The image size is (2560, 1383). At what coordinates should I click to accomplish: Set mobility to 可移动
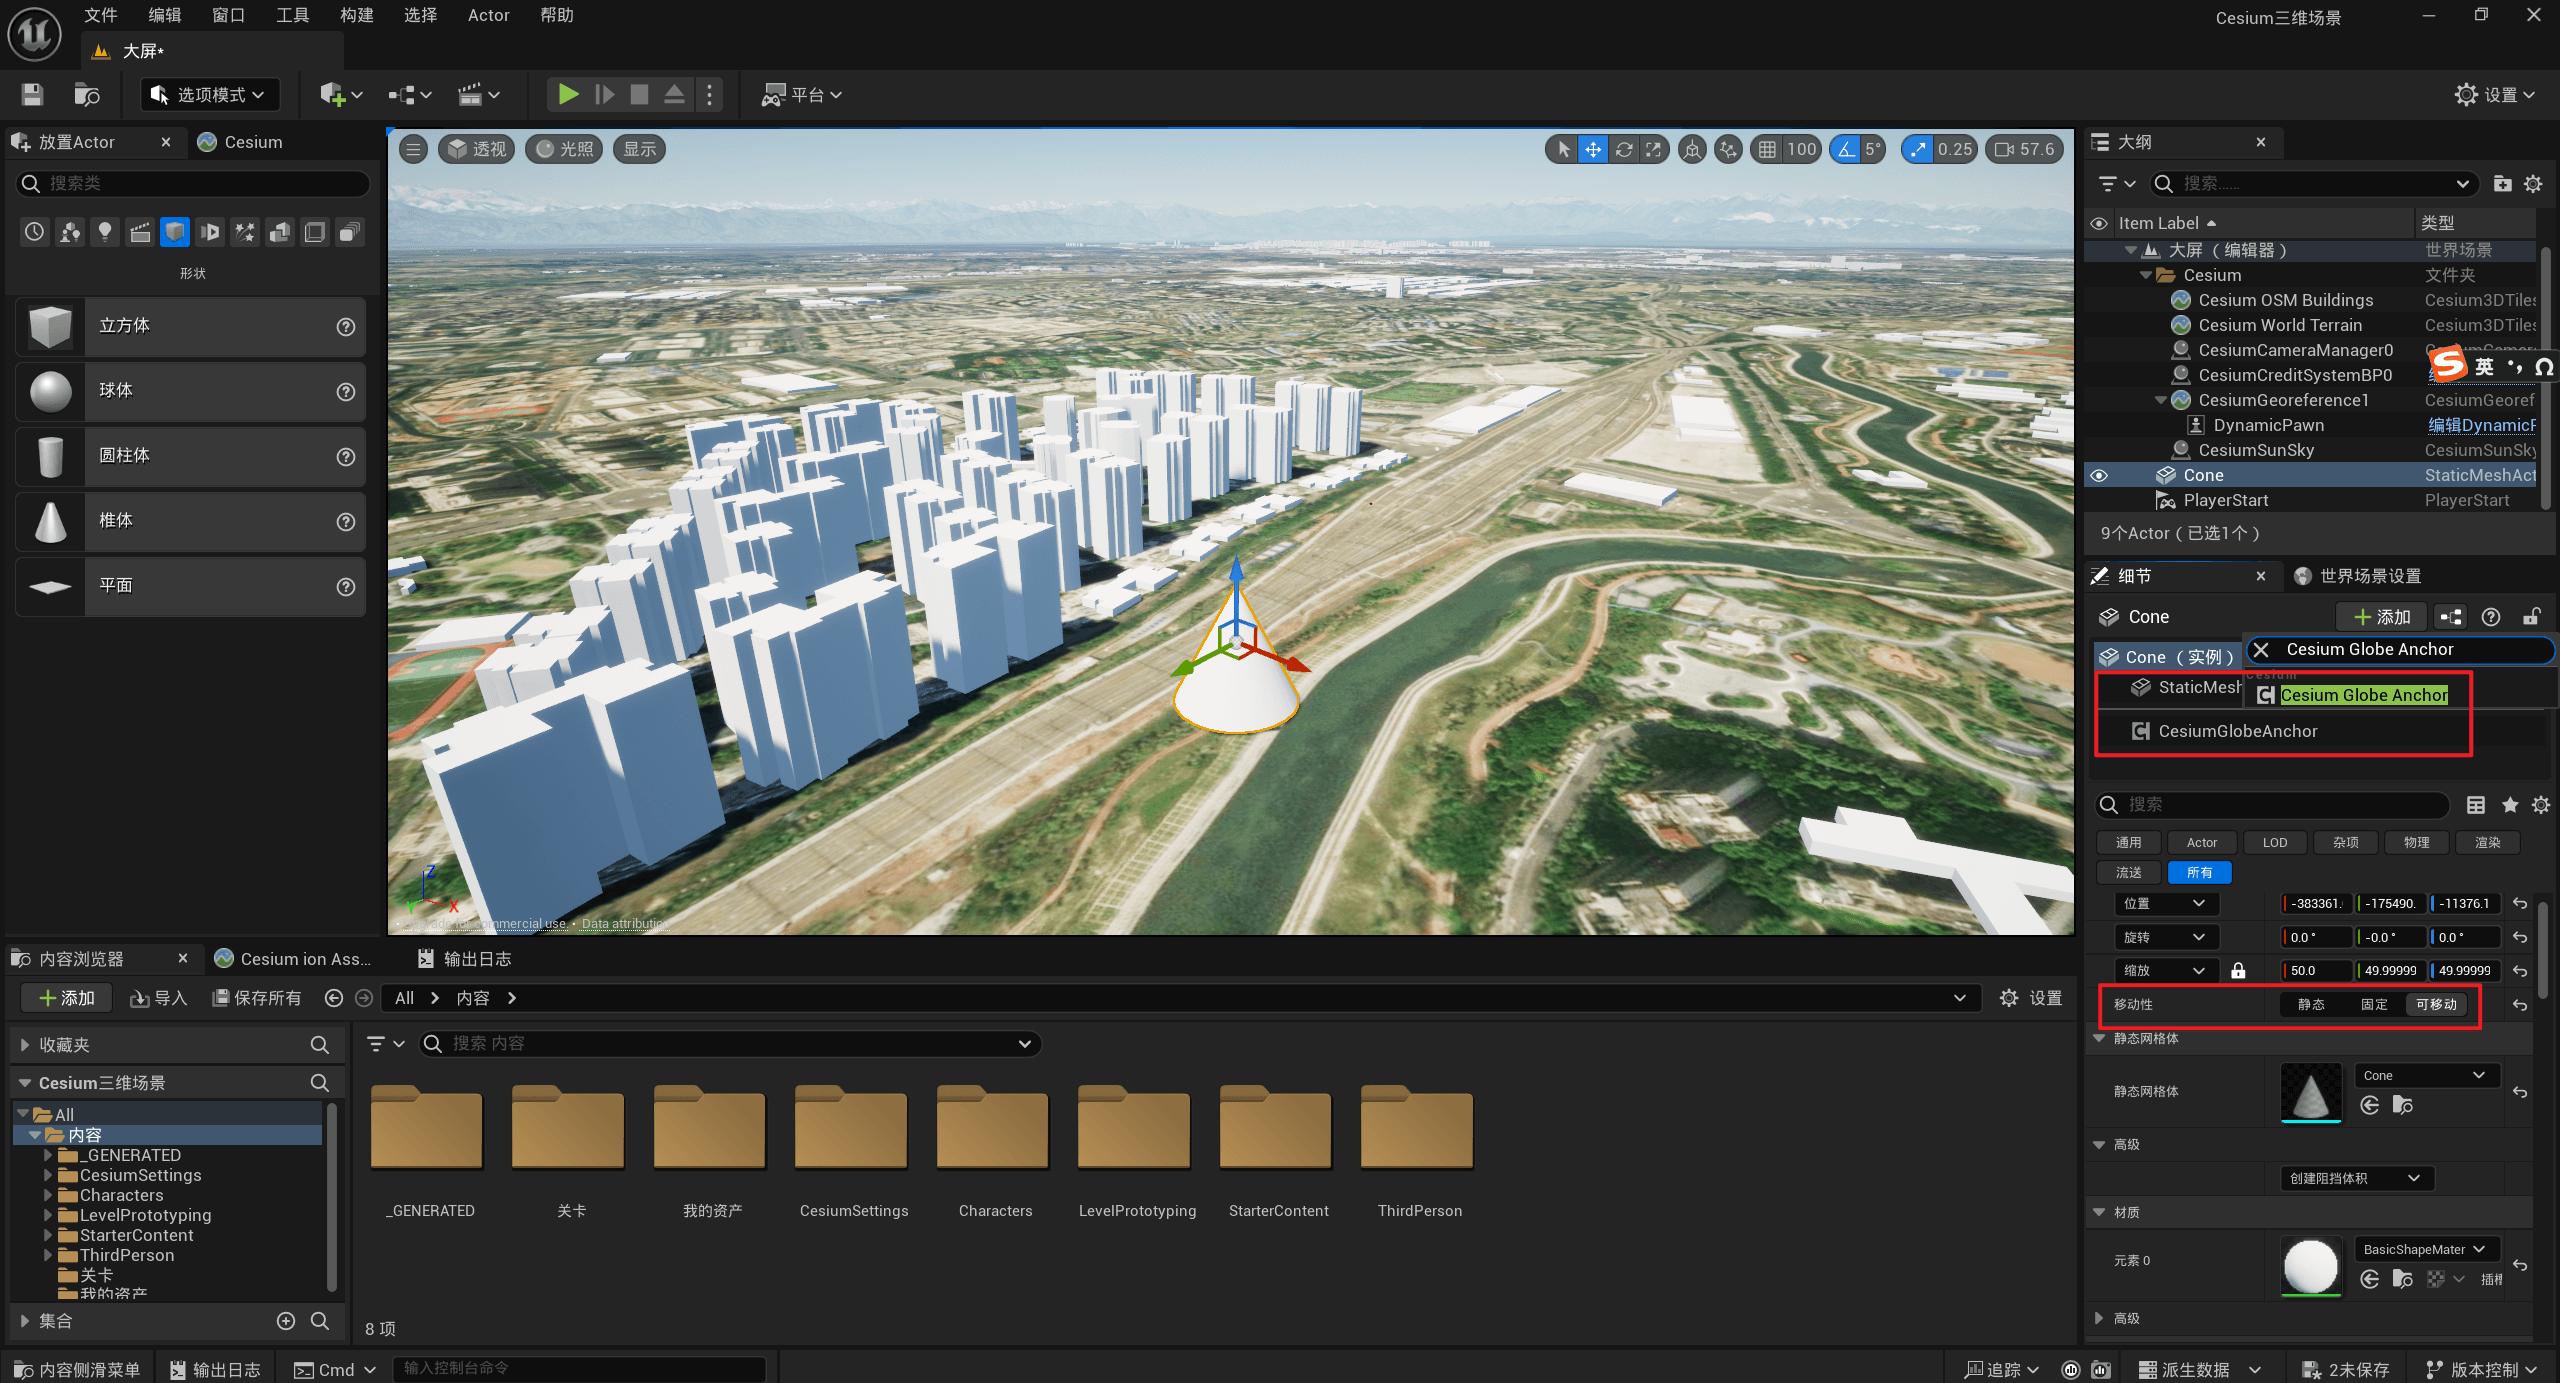[x=2436, y=1004]
